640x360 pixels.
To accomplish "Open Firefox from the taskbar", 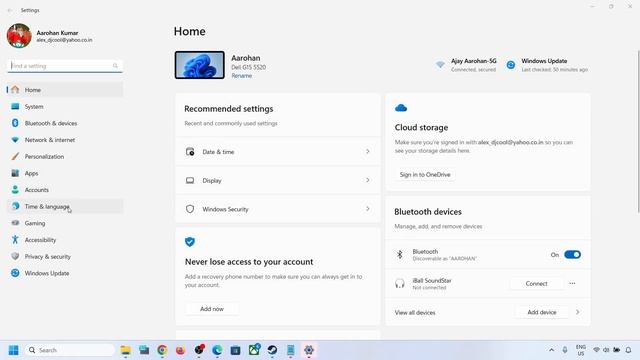I will click(x=180, y=350).
